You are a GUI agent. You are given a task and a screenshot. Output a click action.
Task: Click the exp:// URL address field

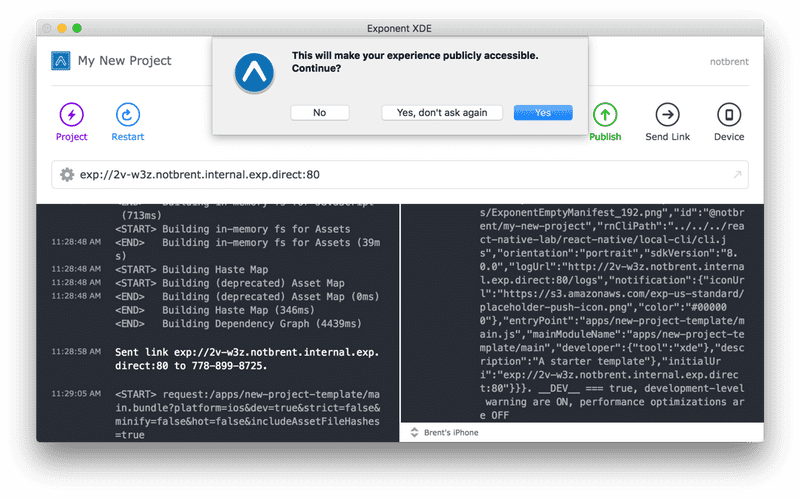pyautogui.click(x=400, y=175)
